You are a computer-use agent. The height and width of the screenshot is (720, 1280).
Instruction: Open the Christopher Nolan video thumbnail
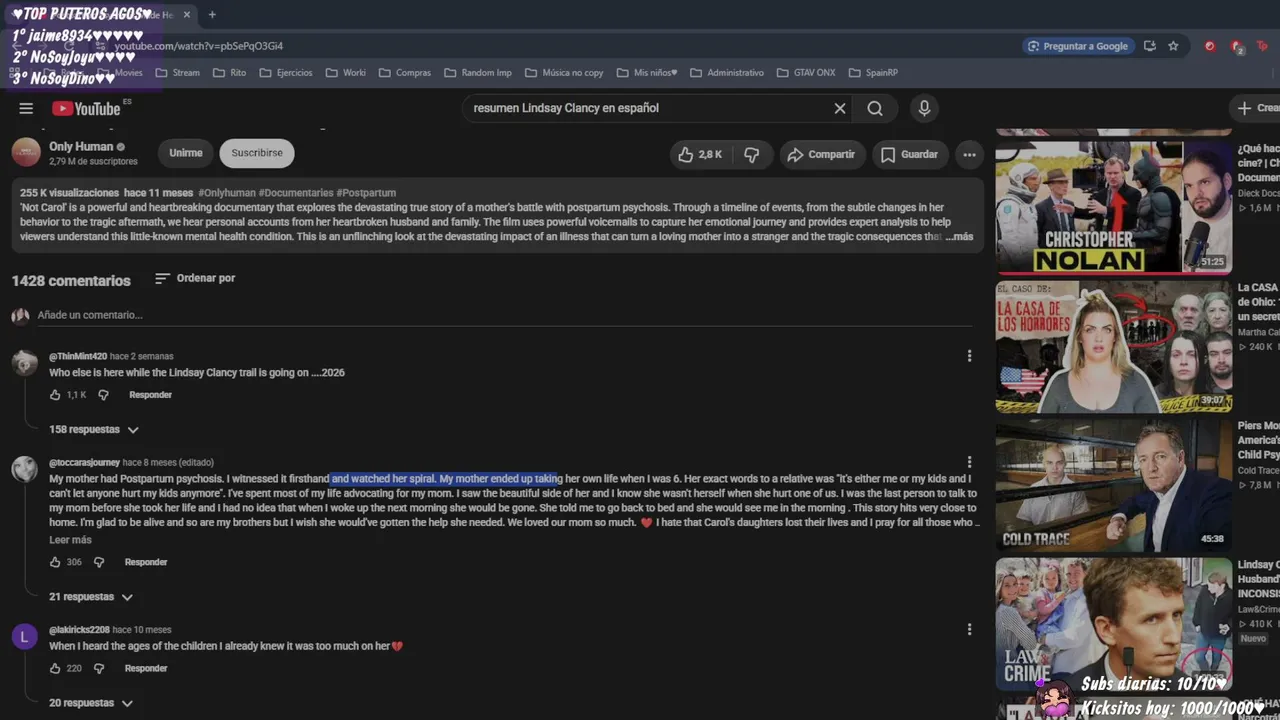[x=1114, y=207]
